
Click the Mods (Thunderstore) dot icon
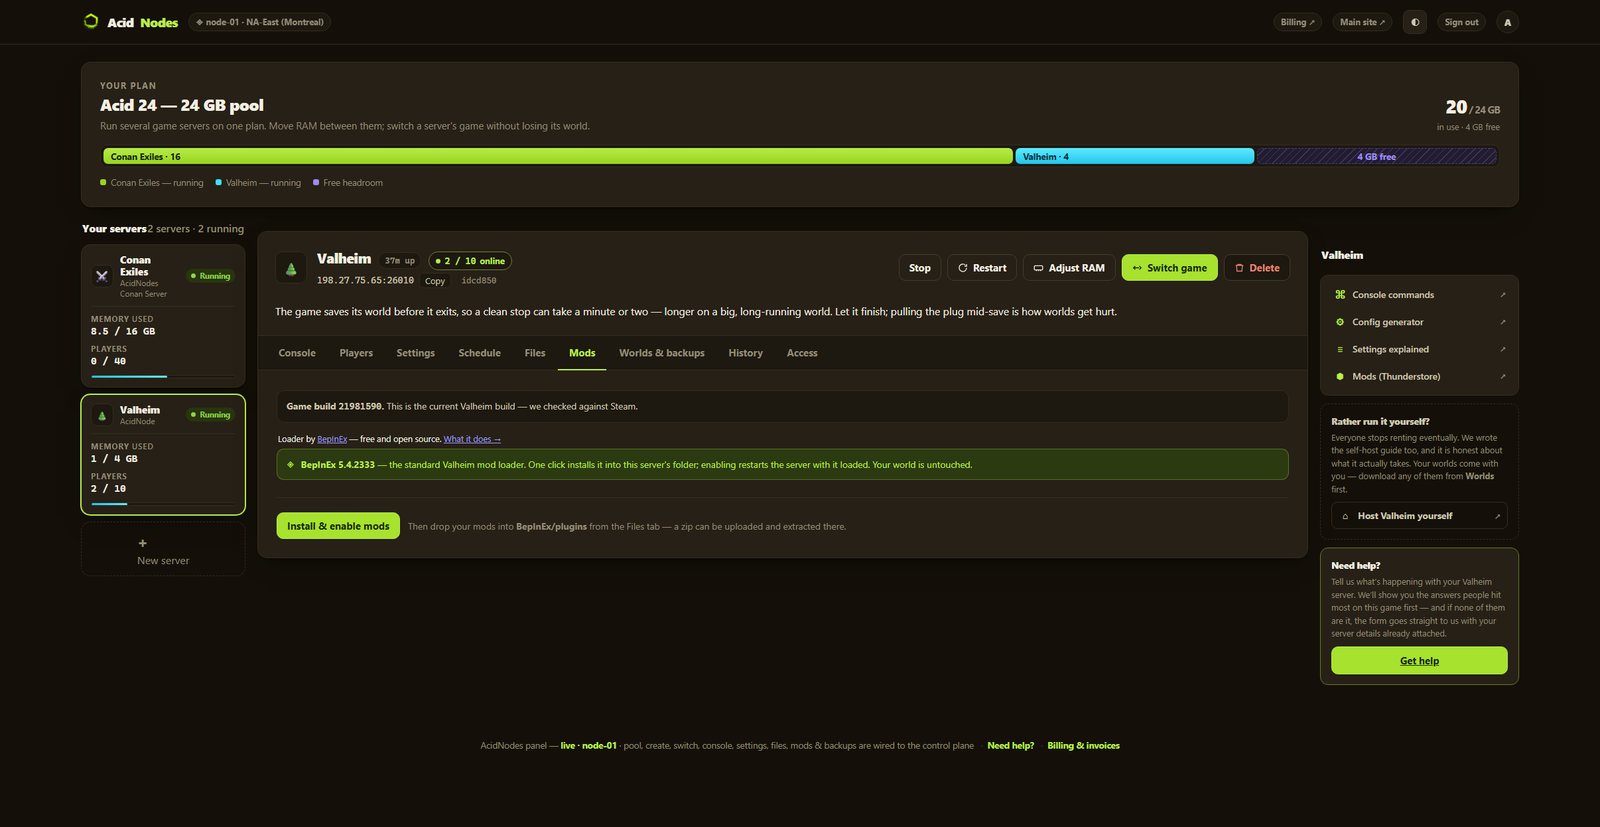(x=1340, y=376)
